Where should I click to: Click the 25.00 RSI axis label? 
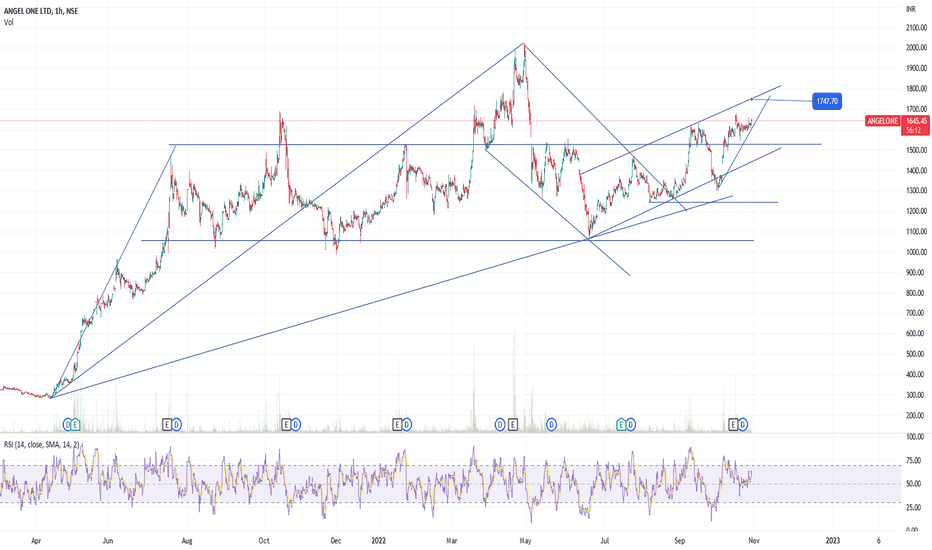pos(914,508)
